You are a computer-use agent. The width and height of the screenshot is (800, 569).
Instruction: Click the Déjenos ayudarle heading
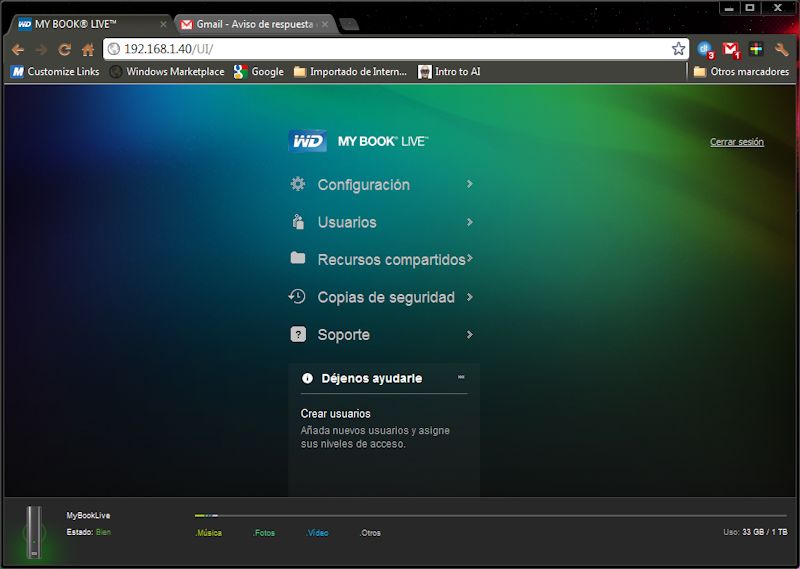(x=371, y=378)
